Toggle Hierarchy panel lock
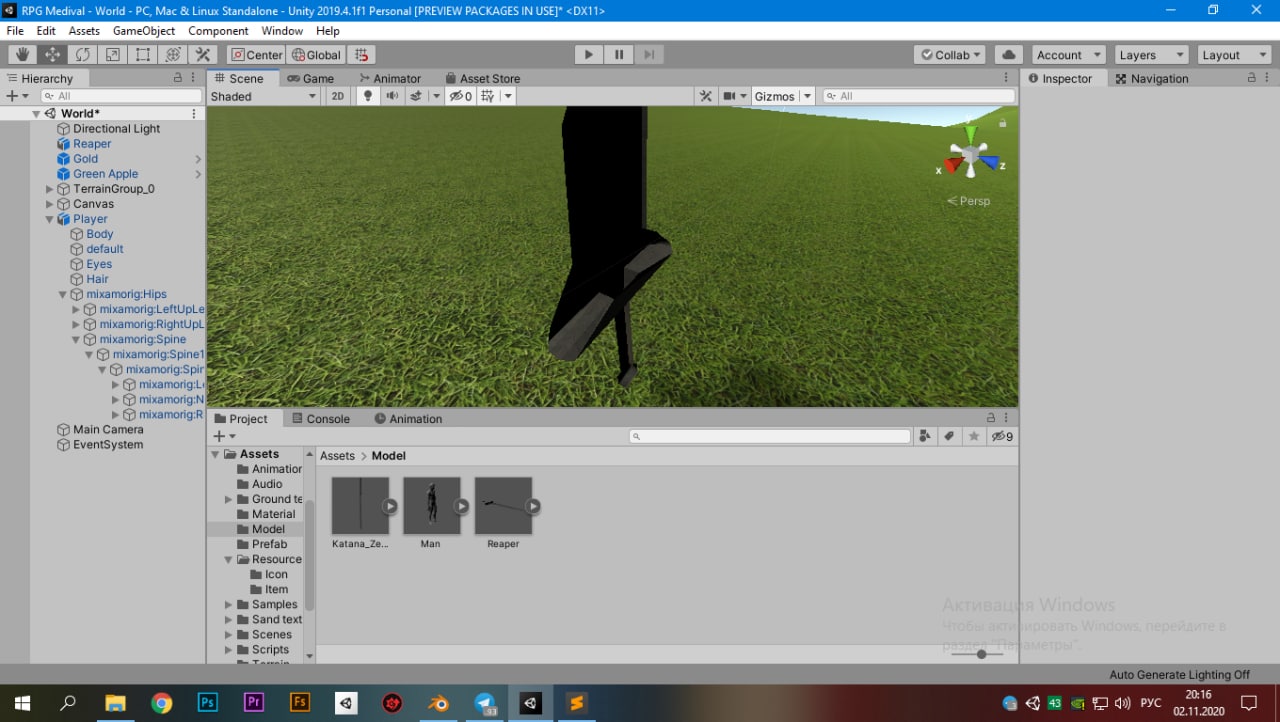 (x=178, y=78)
